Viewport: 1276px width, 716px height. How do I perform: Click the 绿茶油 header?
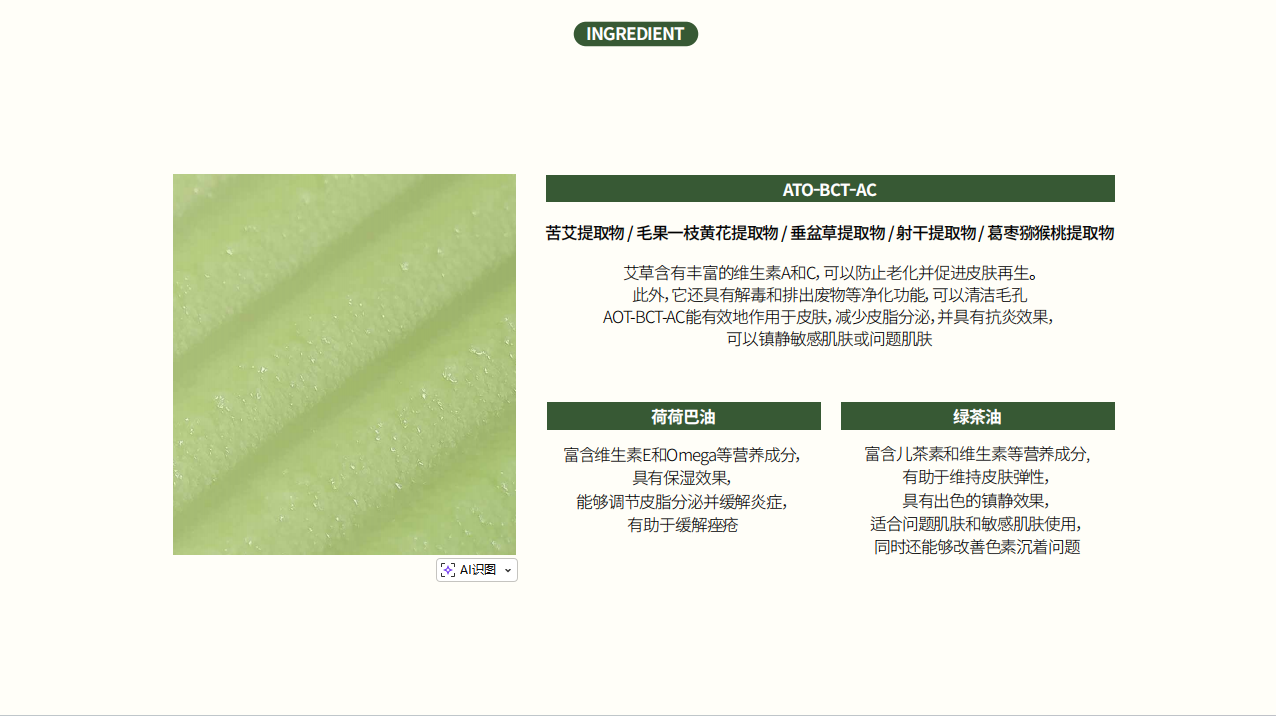[x=978, y=416]
